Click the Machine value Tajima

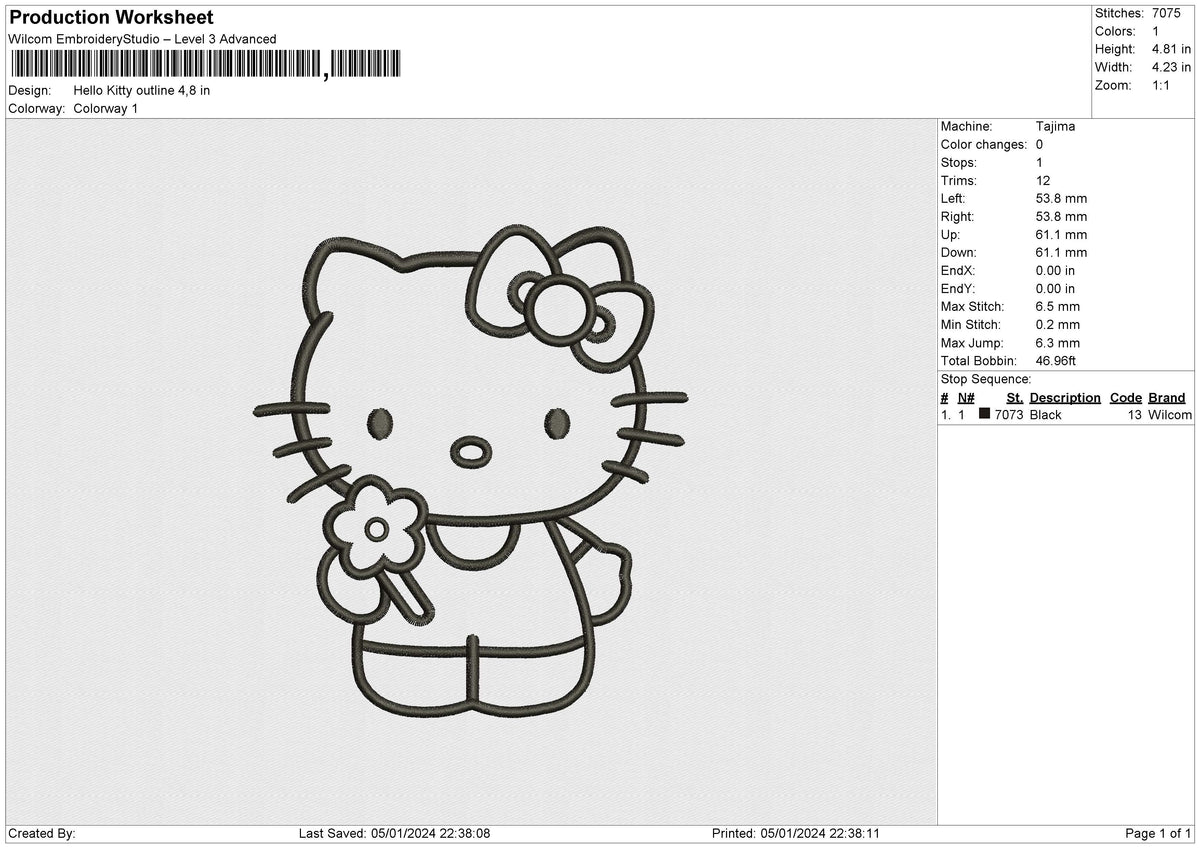1056,126
